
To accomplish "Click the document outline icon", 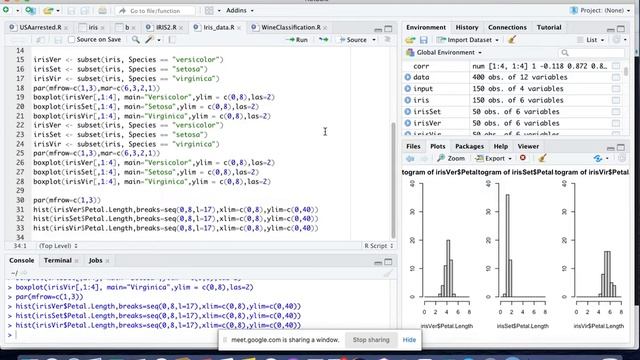I will click(x=387, y=40).
